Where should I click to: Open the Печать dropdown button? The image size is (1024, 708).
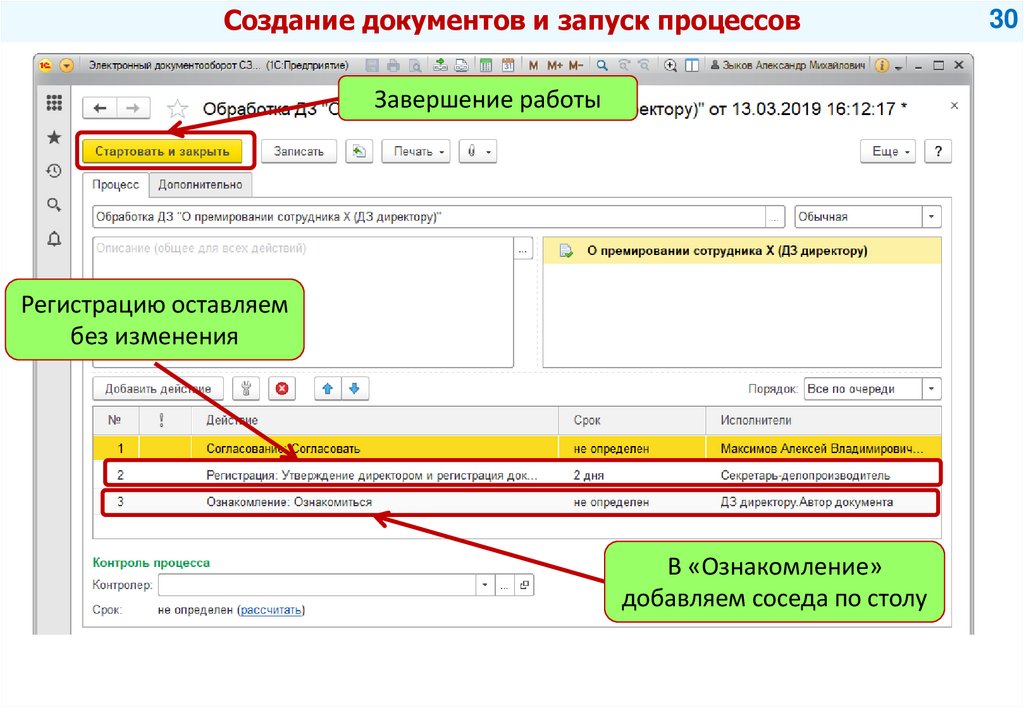(x=416, y=152)
